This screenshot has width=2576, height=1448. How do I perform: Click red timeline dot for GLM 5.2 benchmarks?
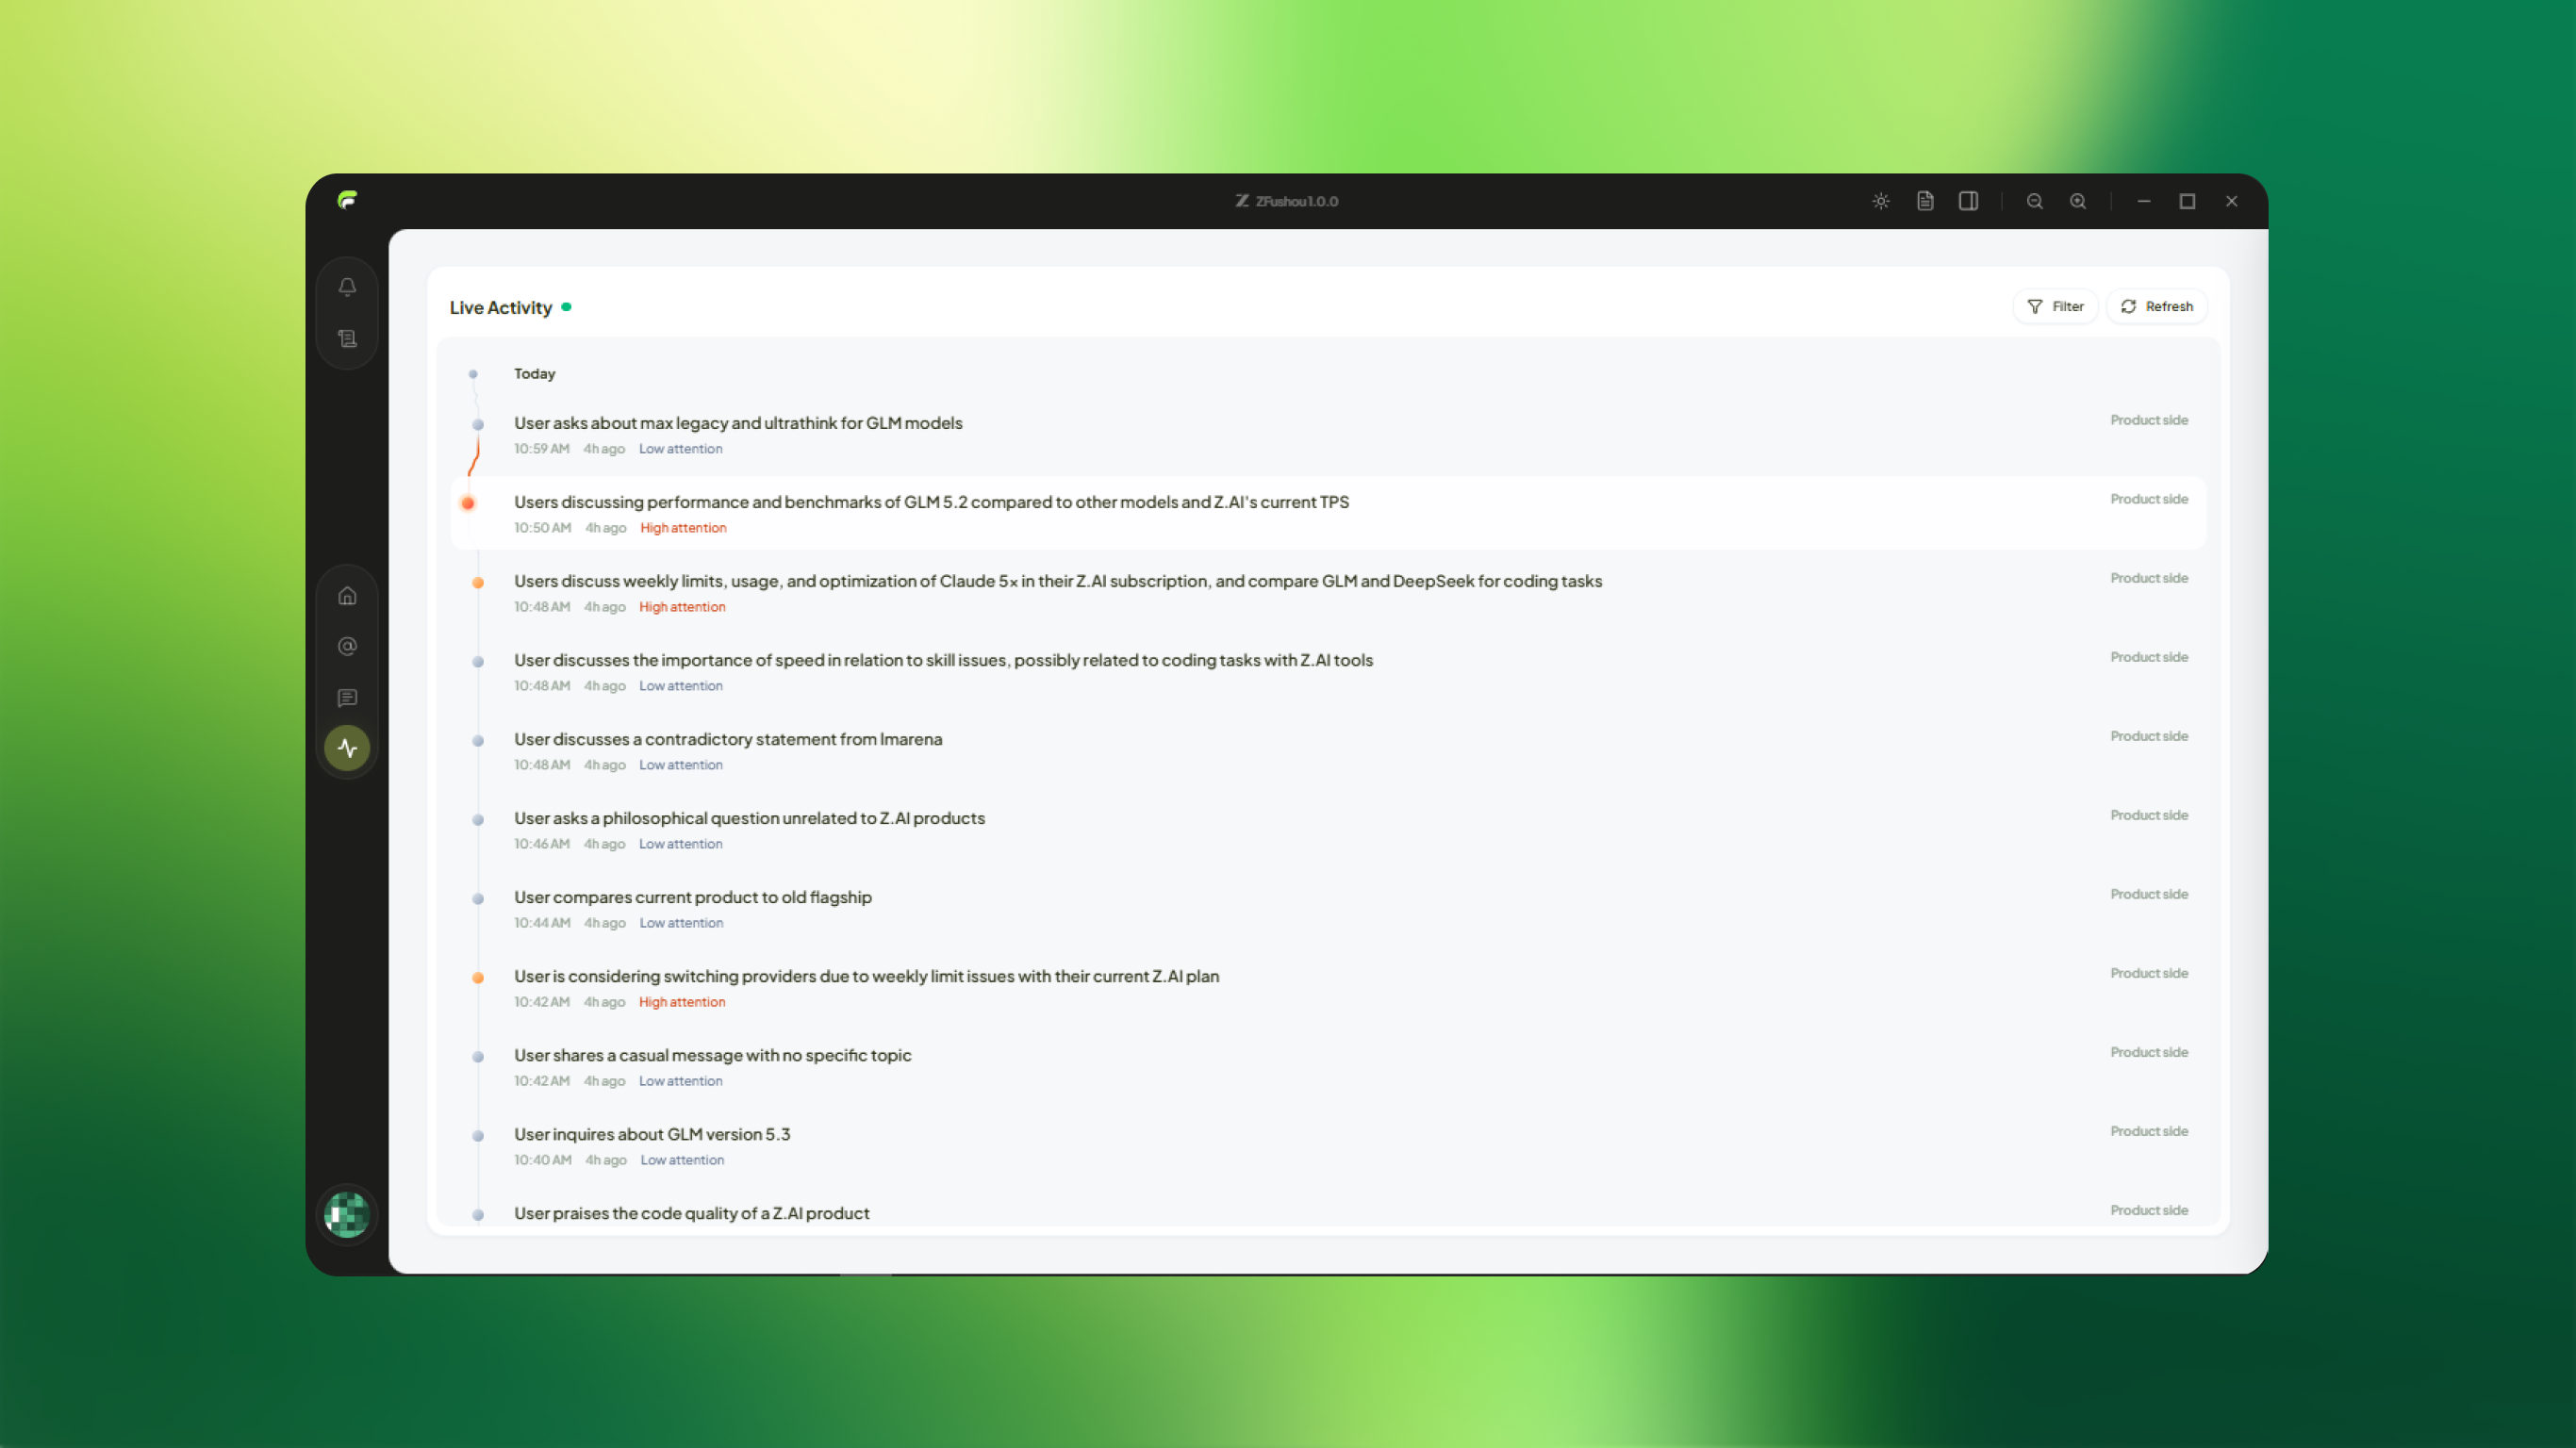tap(468, 503)
